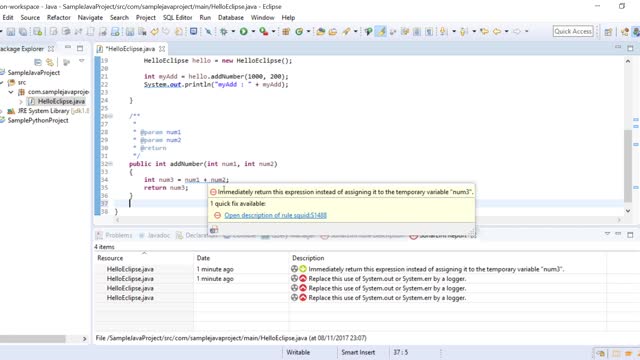Image resolution: width=640 pixels, height=360 pixels.
Task: Open dropdown arrow next to Run icon
Action: 253,31
